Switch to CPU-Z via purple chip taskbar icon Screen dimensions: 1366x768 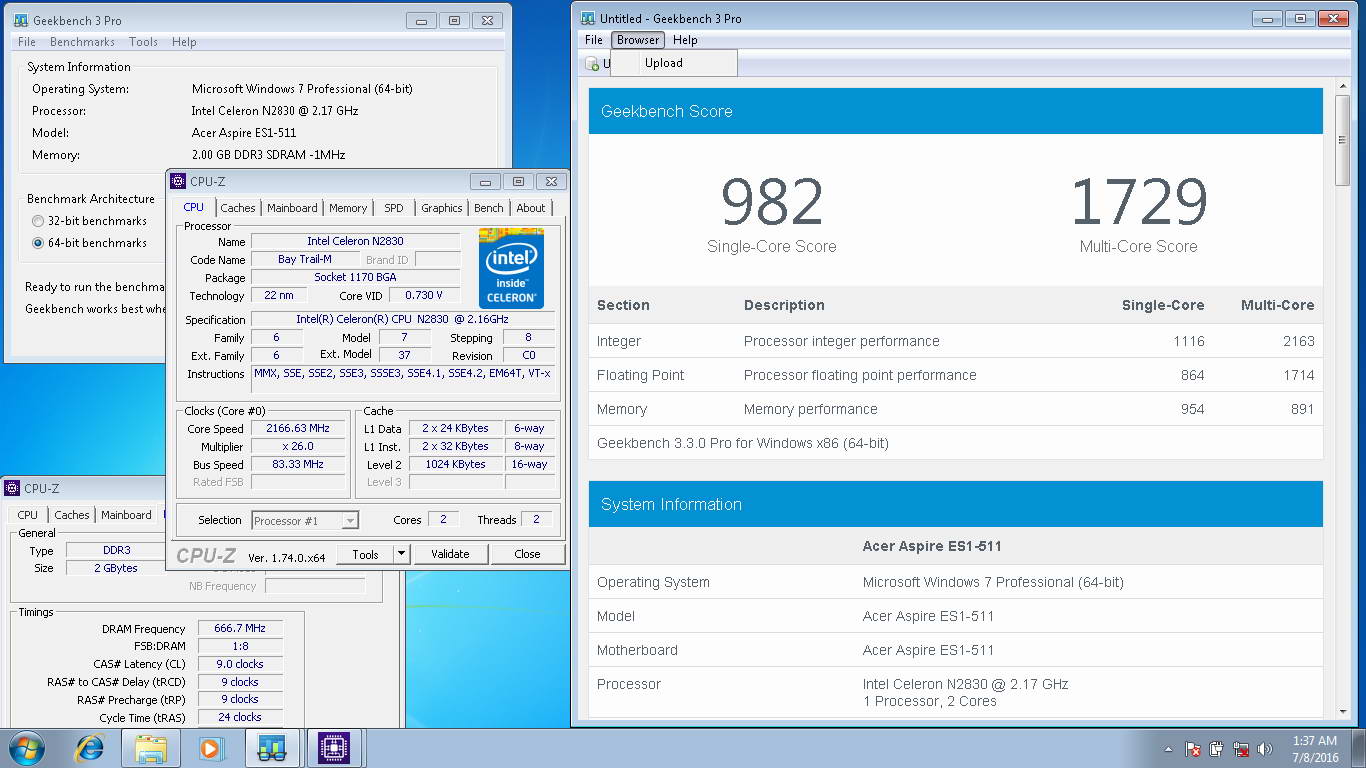click(x=334, y=748)
